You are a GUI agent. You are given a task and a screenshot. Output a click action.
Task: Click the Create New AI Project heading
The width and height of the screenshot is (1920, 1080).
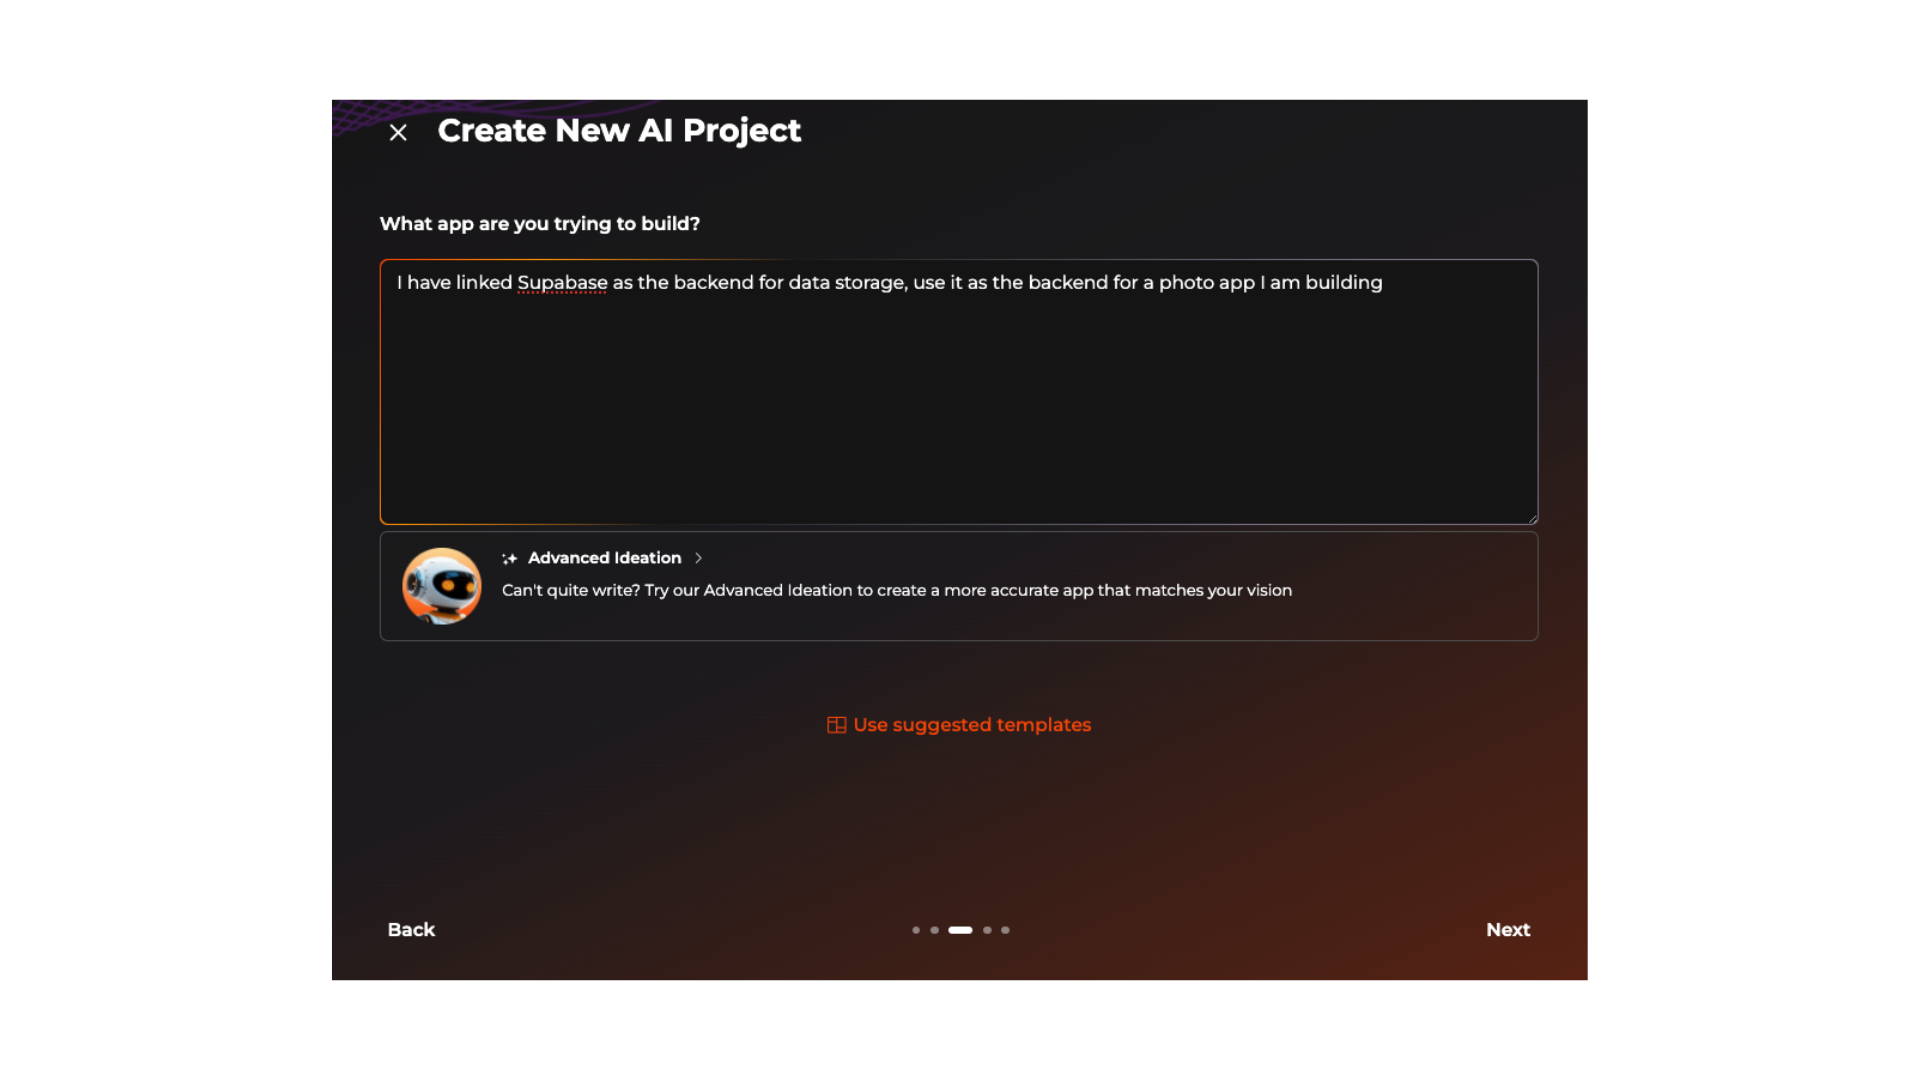pos(619,131)
